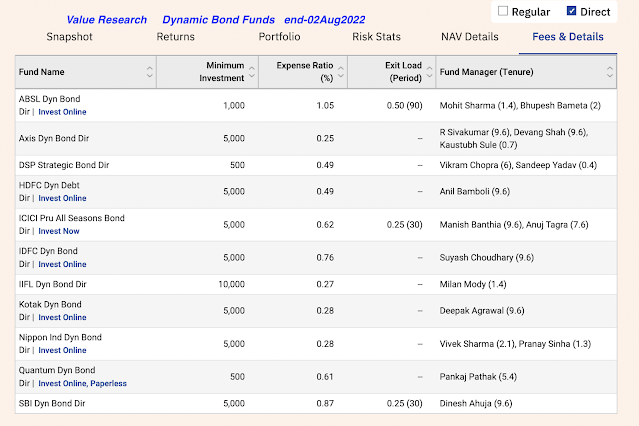Open the Returns tab

click(176, 37)
